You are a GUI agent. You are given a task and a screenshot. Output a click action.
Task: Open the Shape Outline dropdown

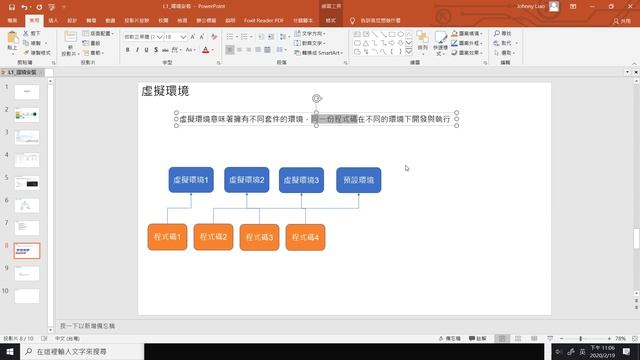[x=467, y=43]
